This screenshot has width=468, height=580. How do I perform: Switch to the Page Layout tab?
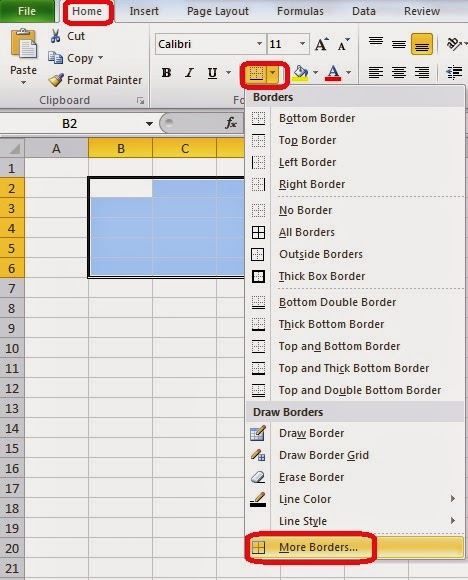point(218,11)
